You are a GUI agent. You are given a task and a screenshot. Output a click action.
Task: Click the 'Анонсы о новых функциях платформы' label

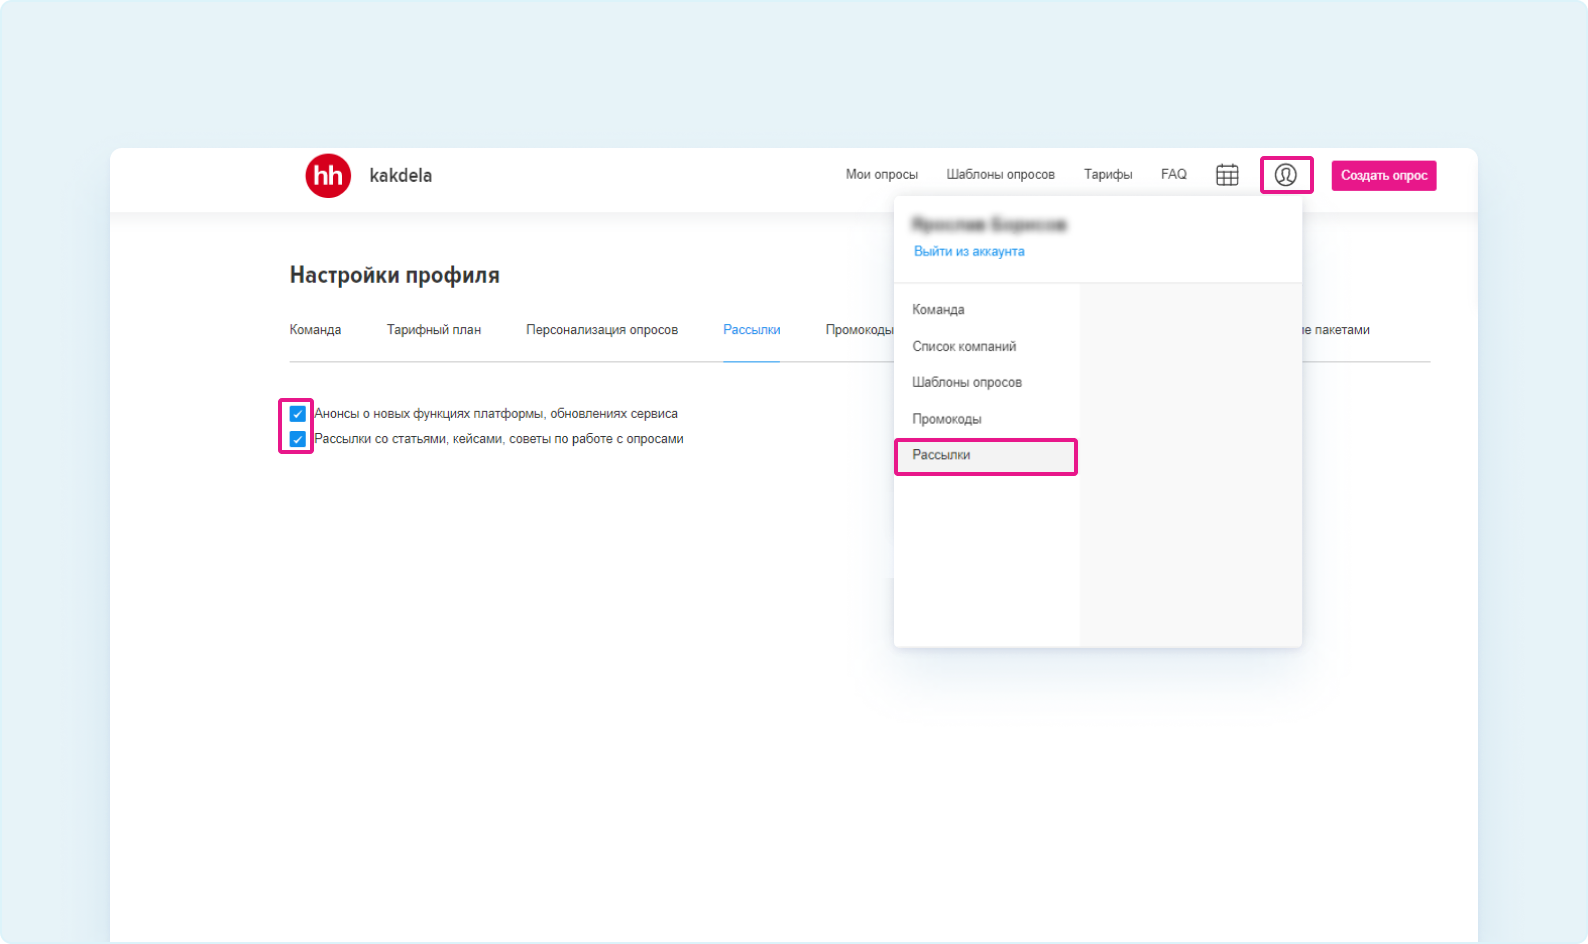pos(496,414)
